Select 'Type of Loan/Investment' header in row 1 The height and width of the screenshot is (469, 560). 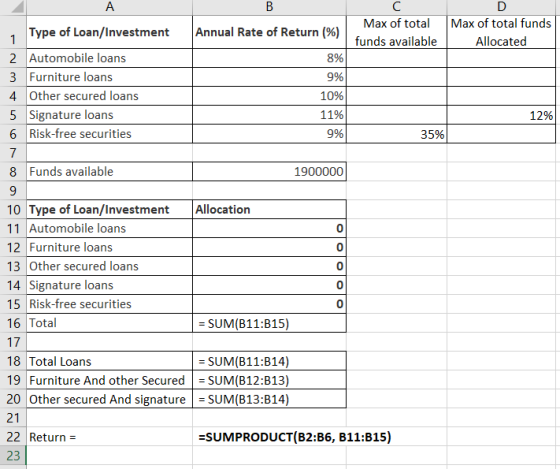pyautogui.click(x=110, y=32)
